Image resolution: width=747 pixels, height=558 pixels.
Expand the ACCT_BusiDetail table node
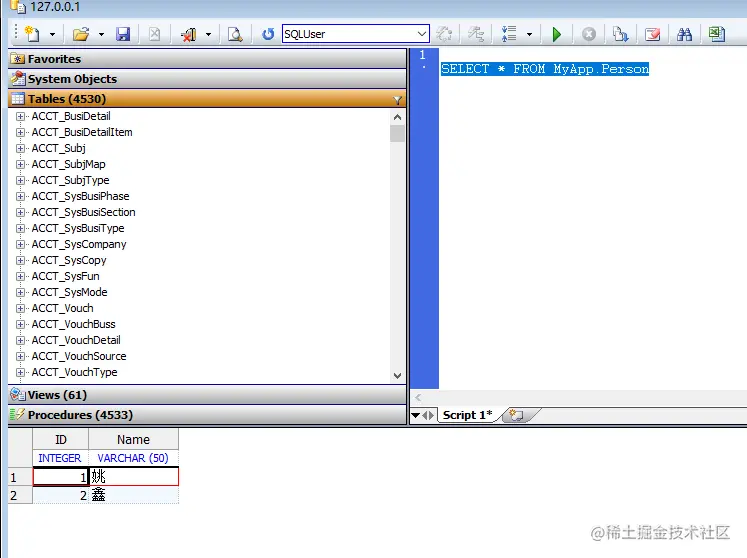pos(20,116)
